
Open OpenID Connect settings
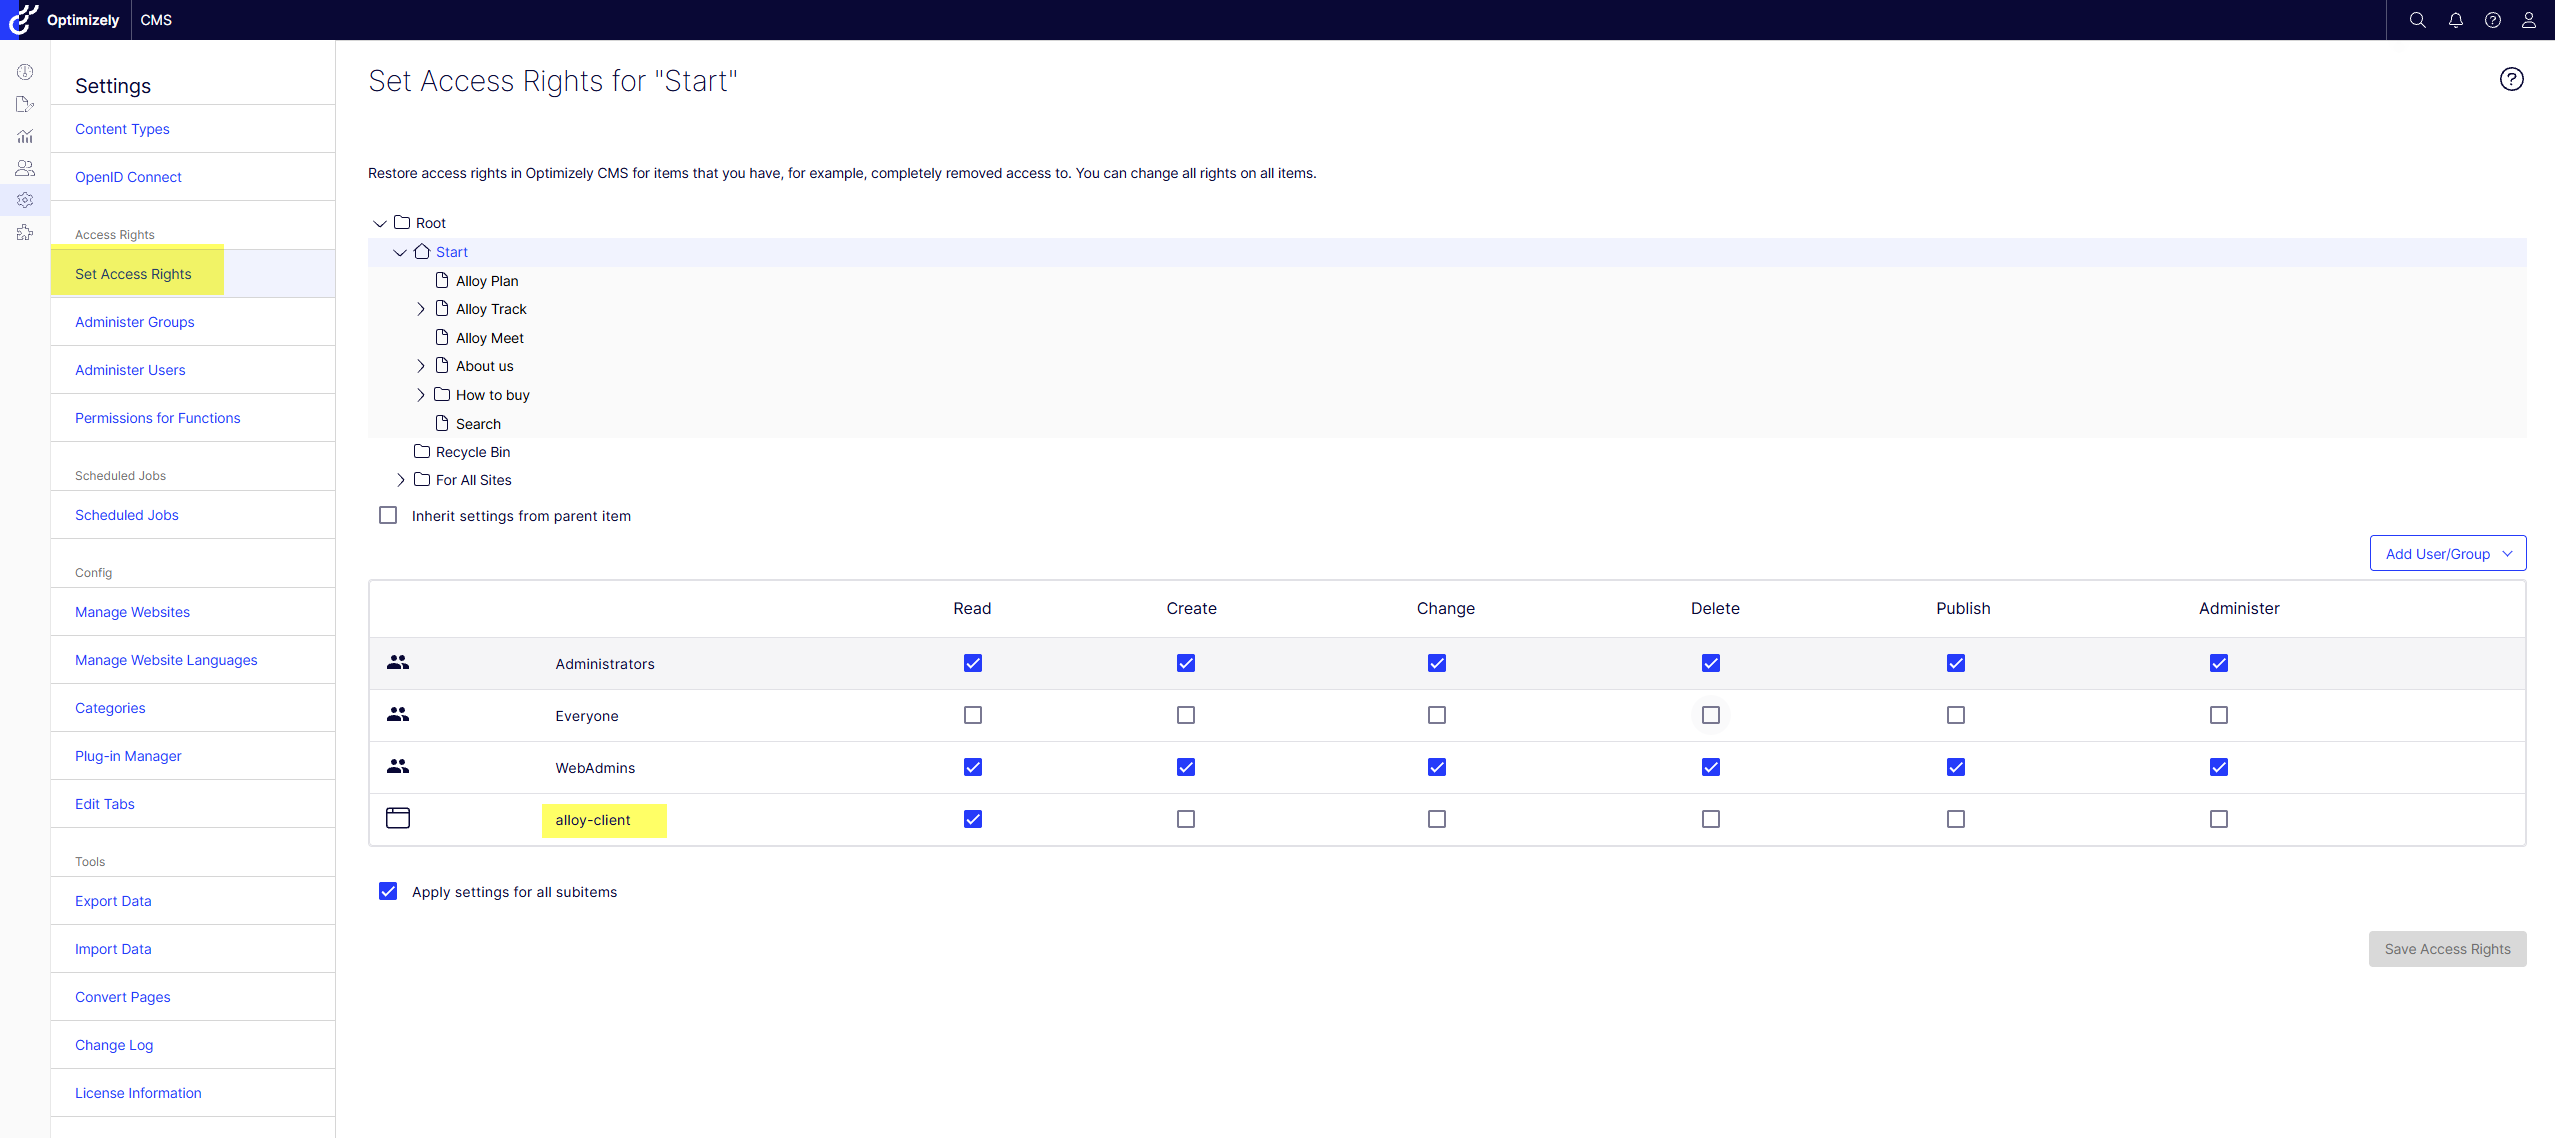128,177
